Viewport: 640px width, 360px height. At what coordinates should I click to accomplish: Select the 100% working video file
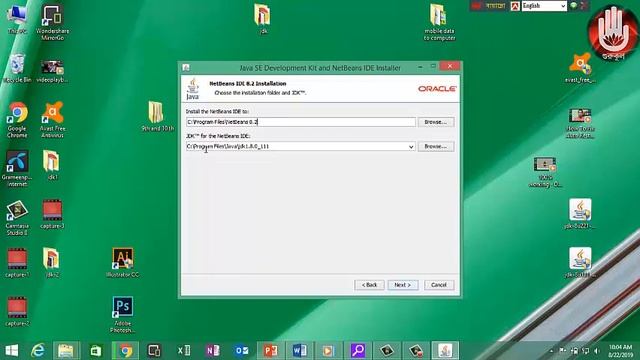(x=545, y=172)
